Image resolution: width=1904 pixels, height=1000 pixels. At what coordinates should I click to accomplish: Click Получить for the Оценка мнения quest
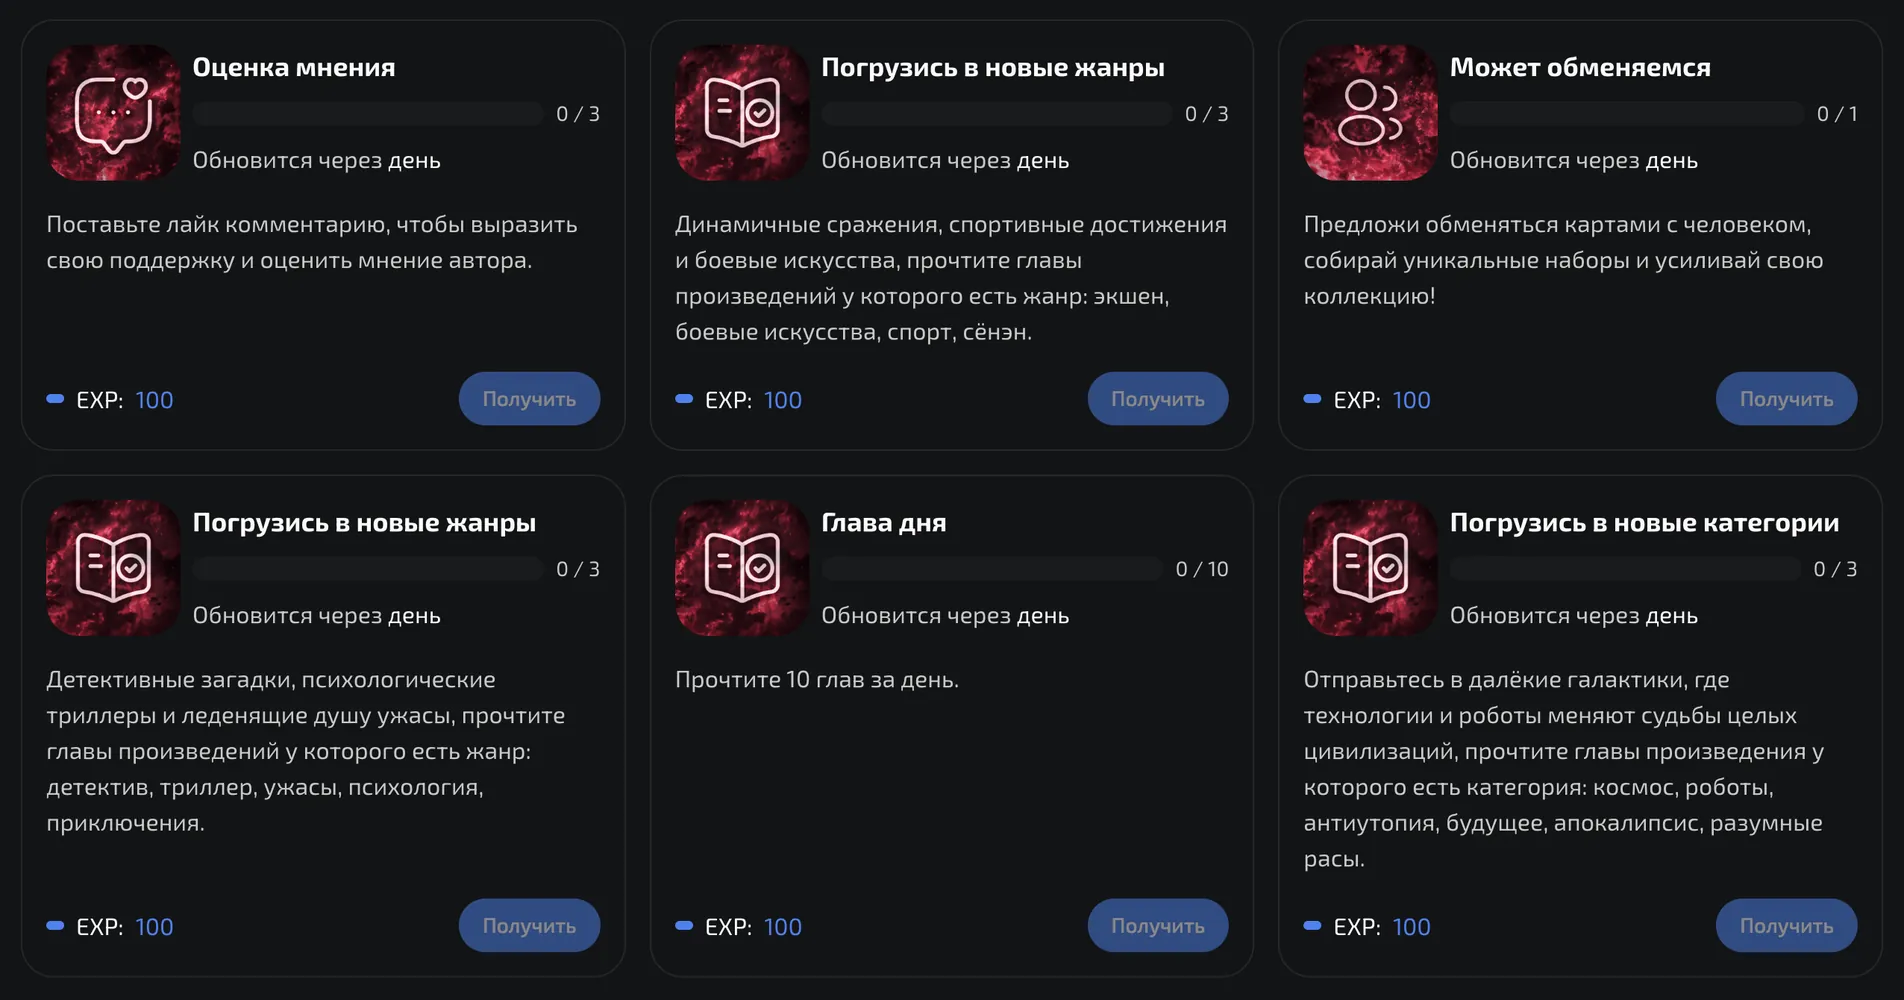click(x=529, y=399)
